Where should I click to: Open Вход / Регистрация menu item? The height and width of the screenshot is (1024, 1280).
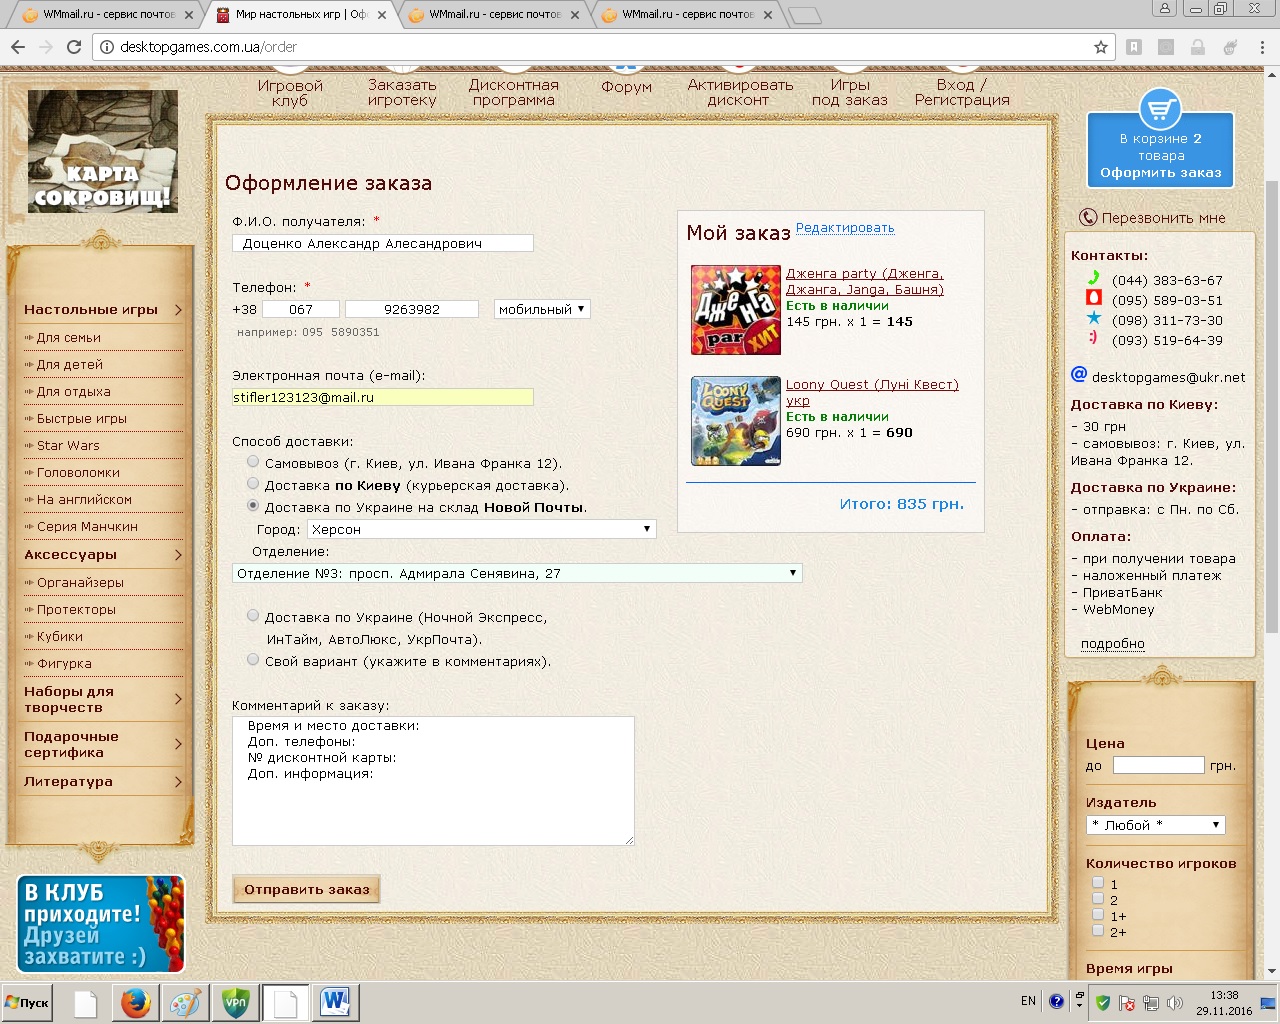[962, 93]
